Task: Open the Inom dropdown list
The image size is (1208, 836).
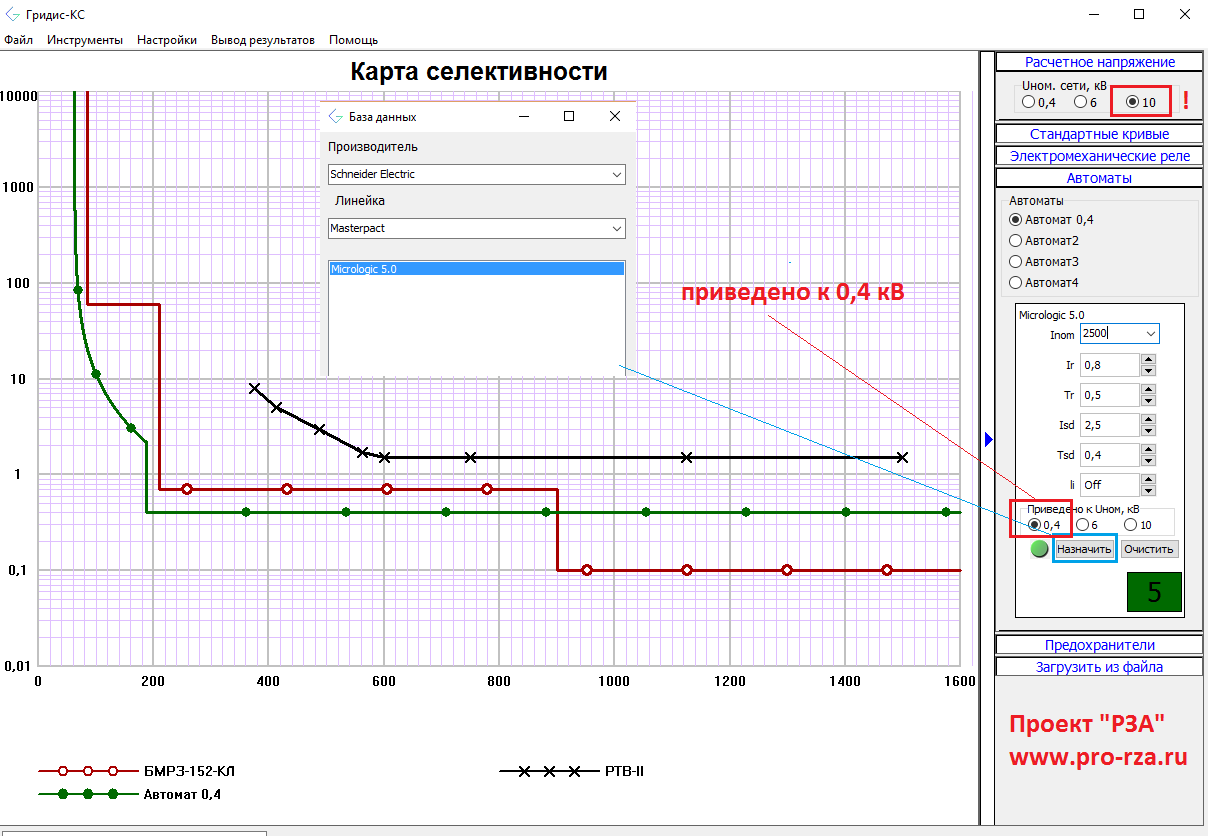Action: (x=1149, y=333)
